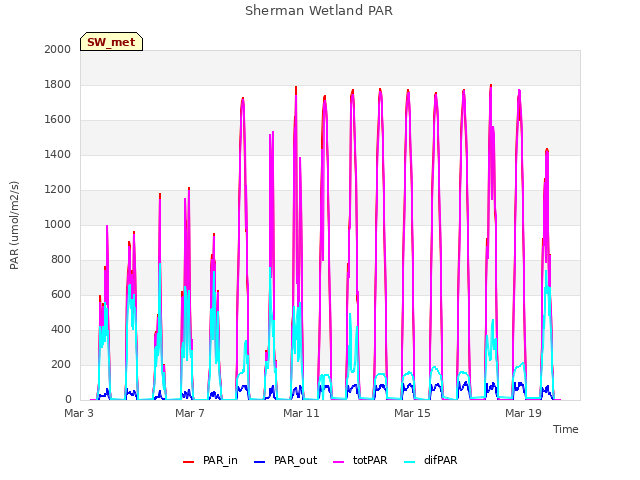Viewport: 640px width, 480px height.
Task: Click the Mar 19 x-axis tick label
Action: coord(523,413)
